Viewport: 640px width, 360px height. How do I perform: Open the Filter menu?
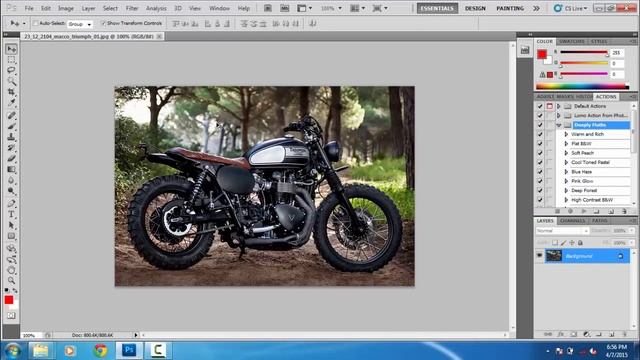pyautogui.click(x=132, y=8)
